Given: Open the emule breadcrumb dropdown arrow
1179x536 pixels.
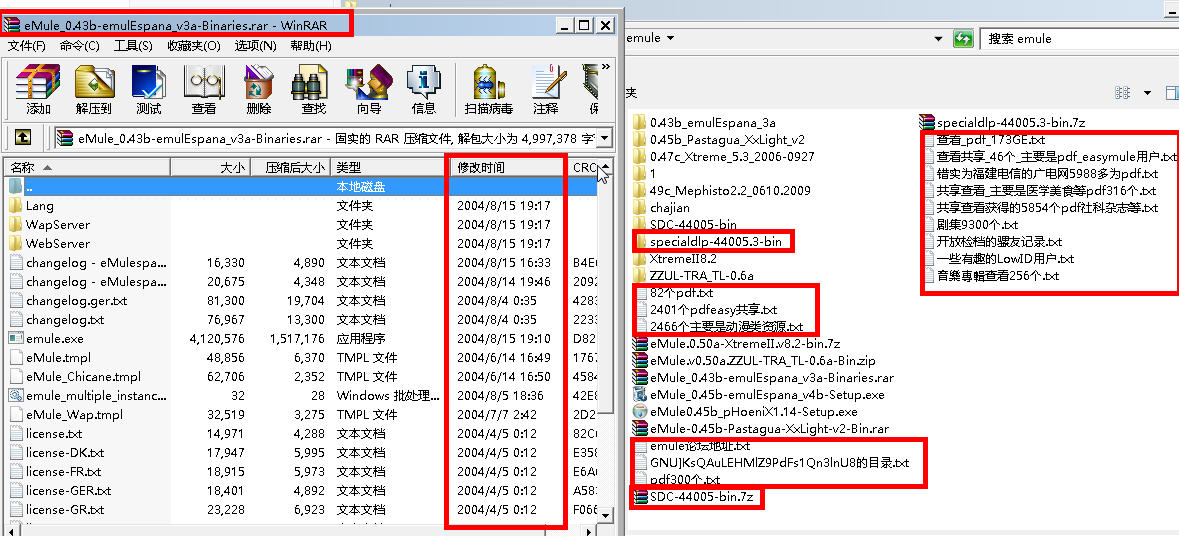Looking at the screenshot, I should pos(670,38).
